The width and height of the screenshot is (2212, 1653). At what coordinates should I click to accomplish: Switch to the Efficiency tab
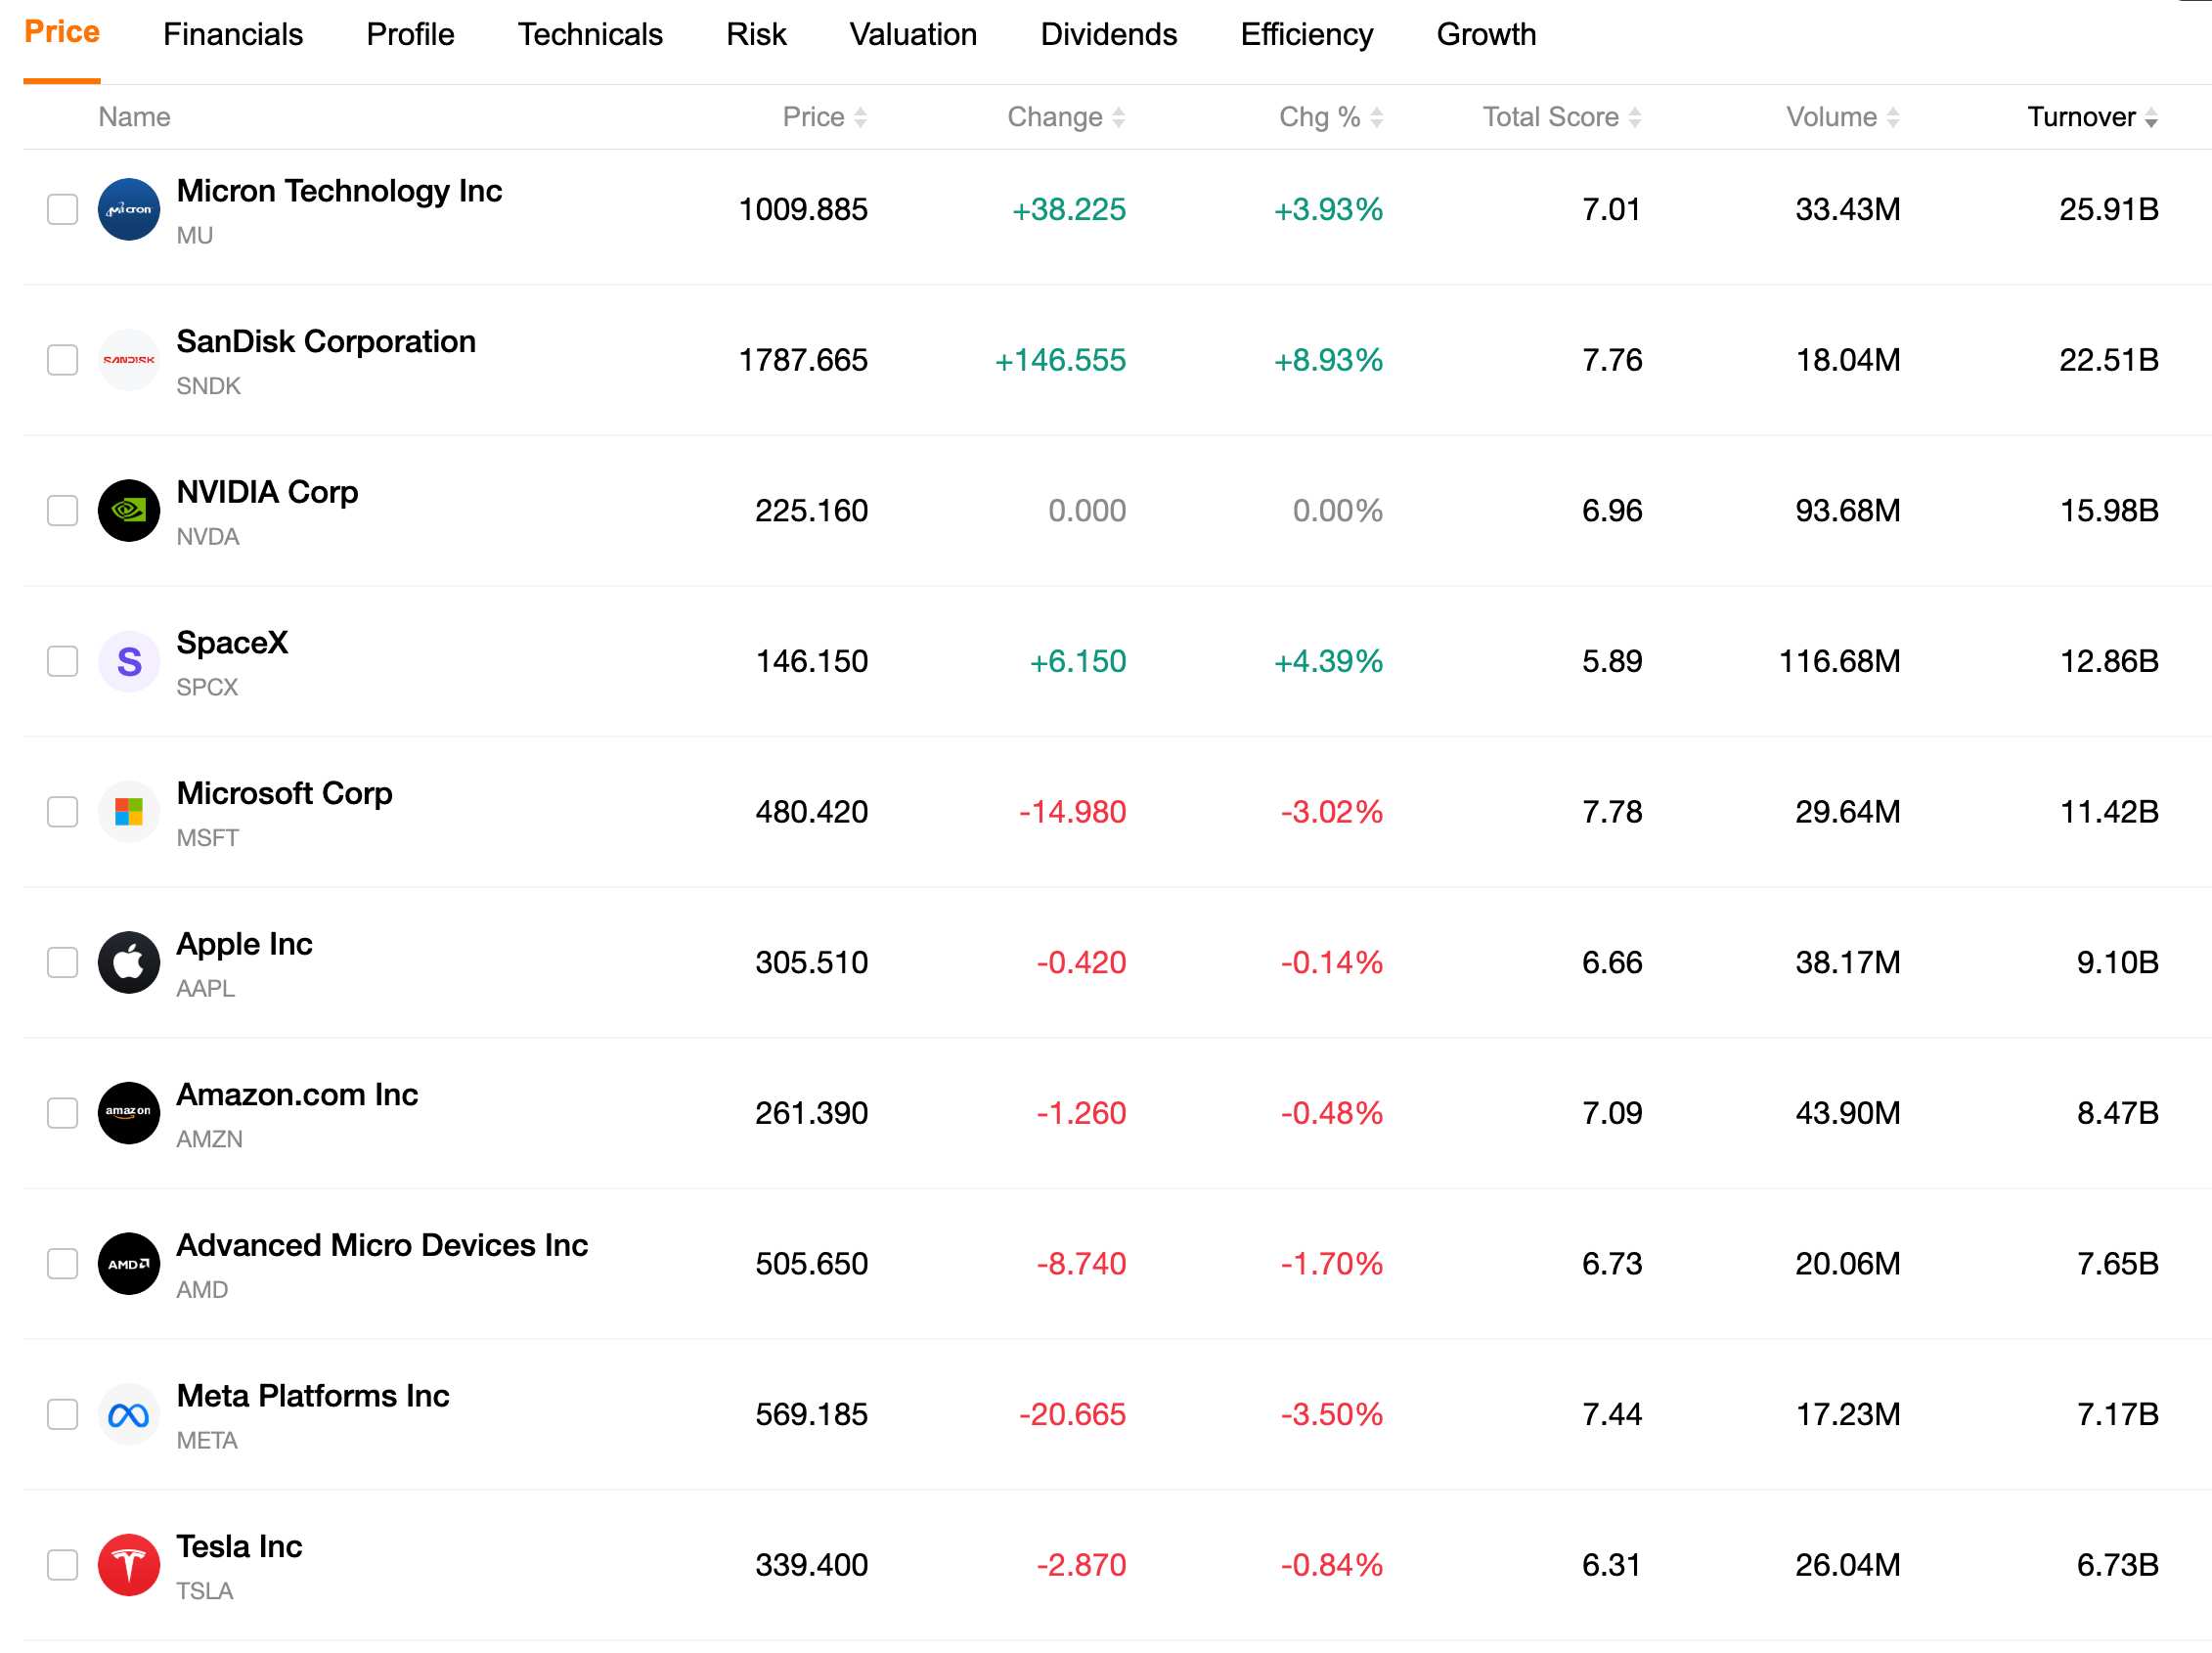[1307, 34]
